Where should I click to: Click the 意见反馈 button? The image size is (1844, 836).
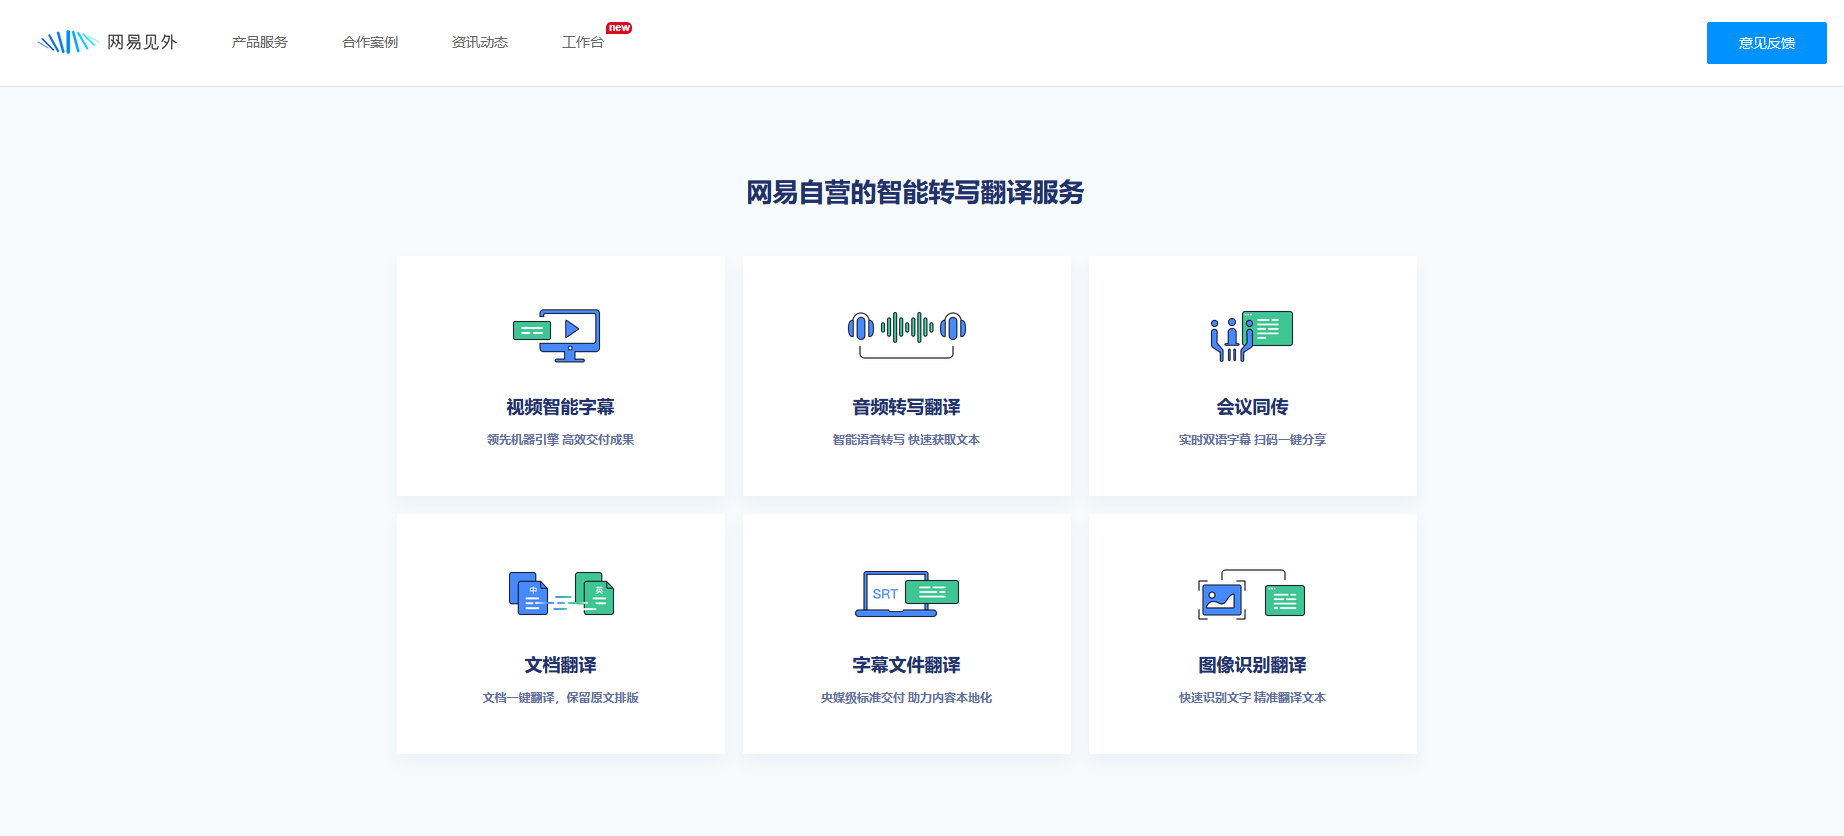tap(1766, 43)
